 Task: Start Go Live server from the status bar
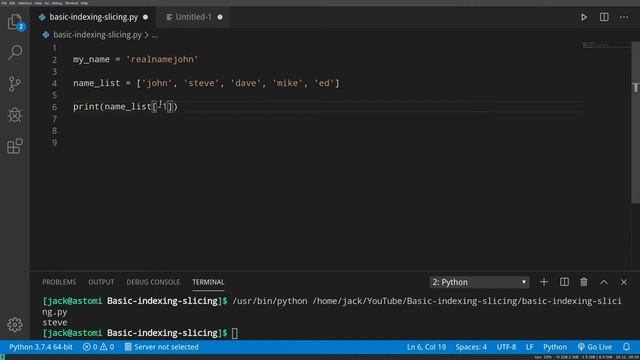595,347
